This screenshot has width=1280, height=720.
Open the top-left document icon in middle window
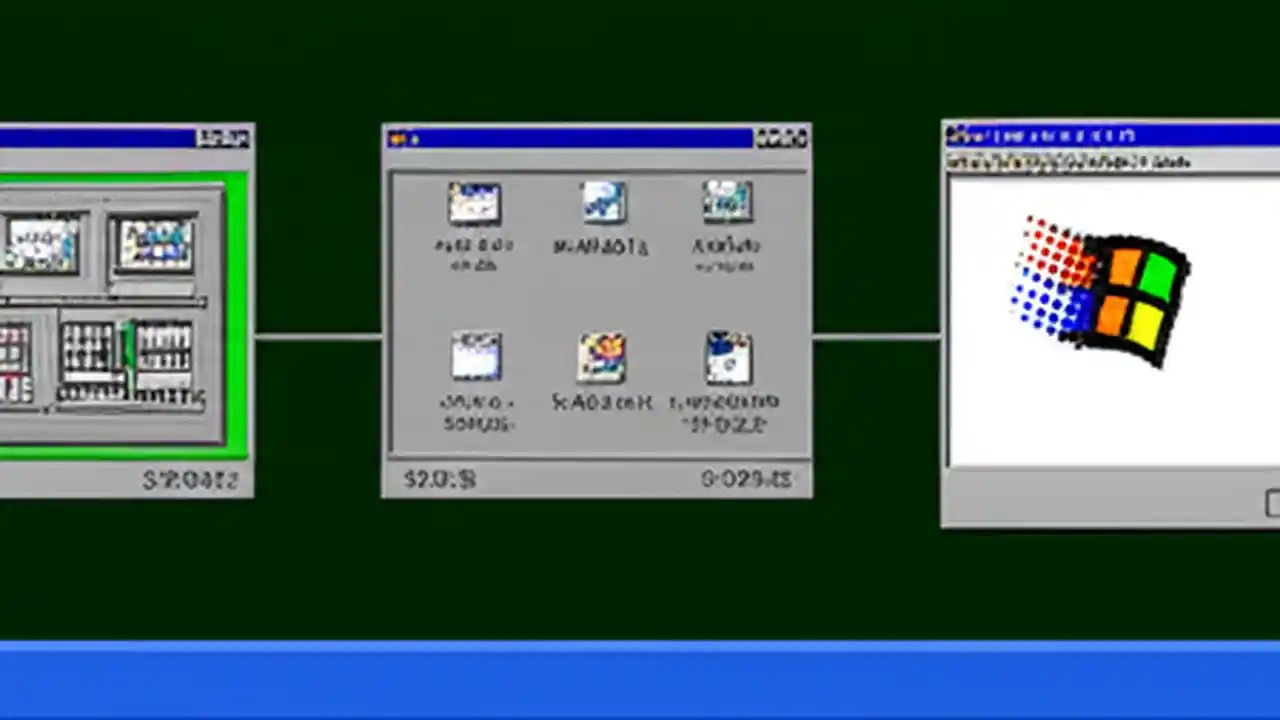tap(474, 203)
